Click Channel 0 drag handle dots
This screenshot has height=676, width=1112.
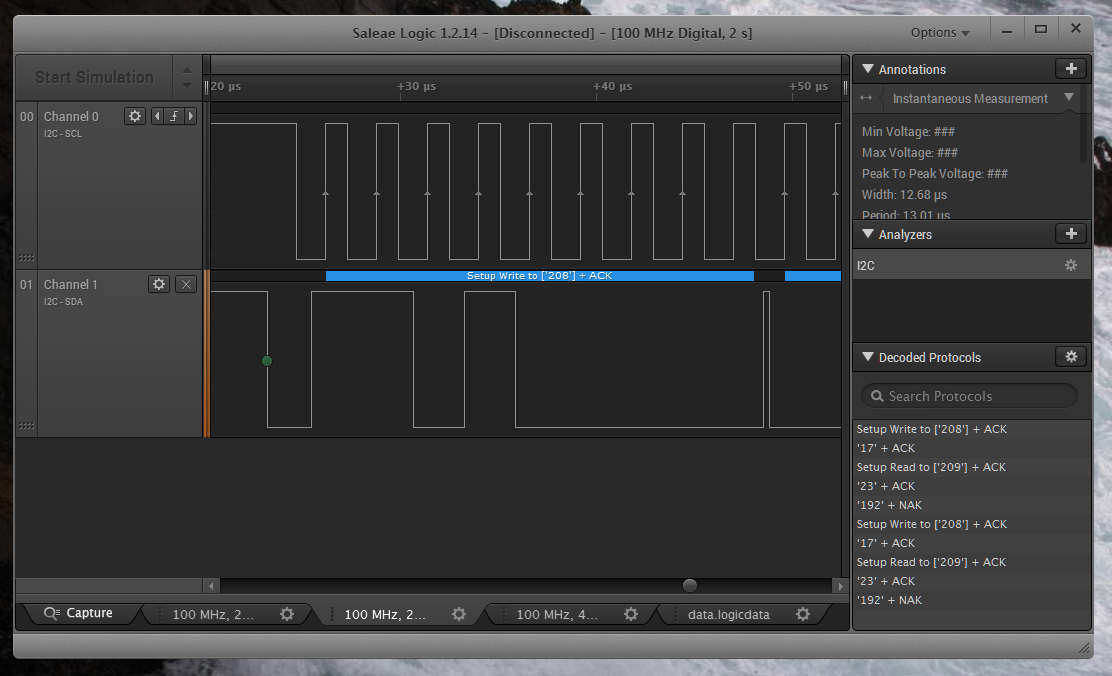click(x=26, y=257)
